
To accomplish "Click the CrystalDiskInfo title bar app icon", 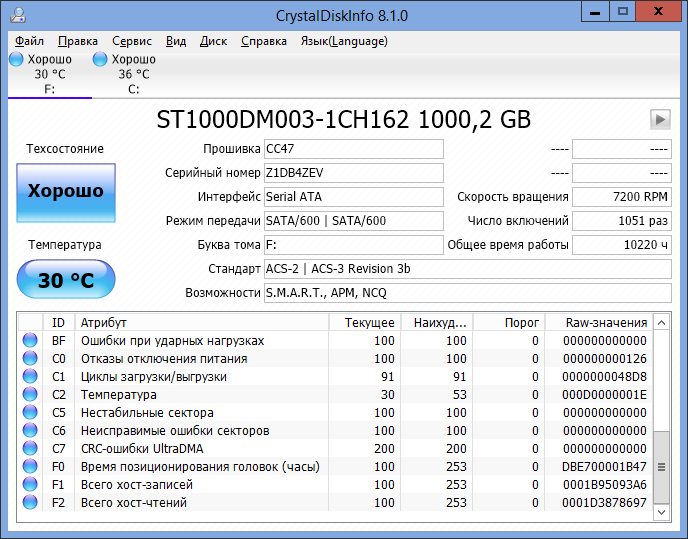I will (16, 15).
